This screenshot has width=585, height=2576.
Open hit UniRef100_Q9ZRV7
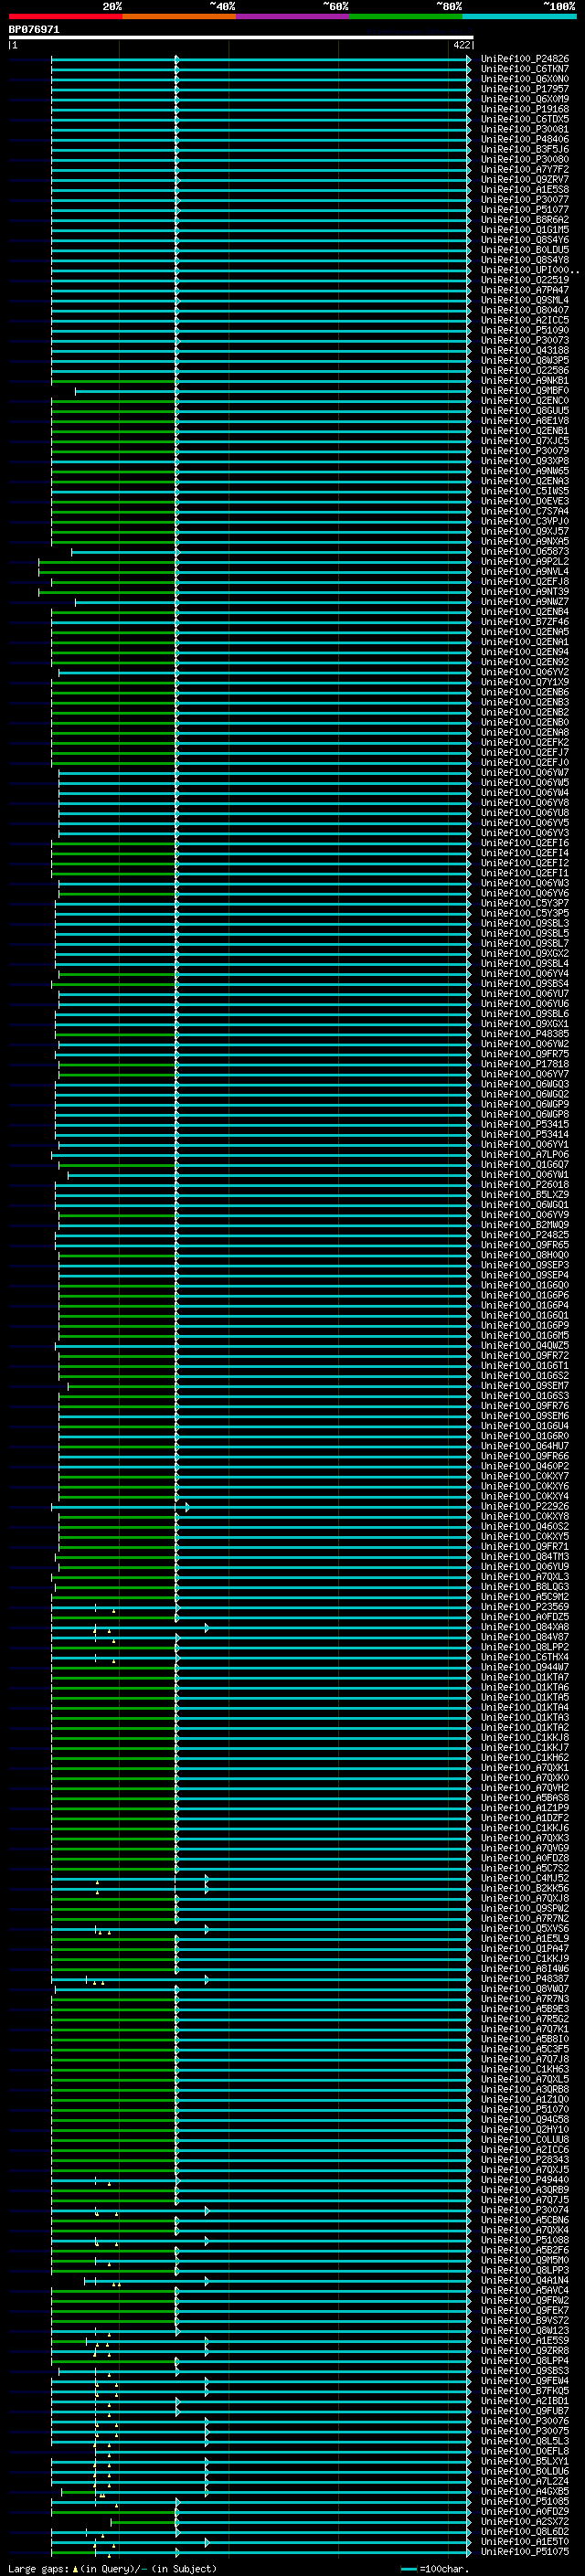(x=524, y=179)
